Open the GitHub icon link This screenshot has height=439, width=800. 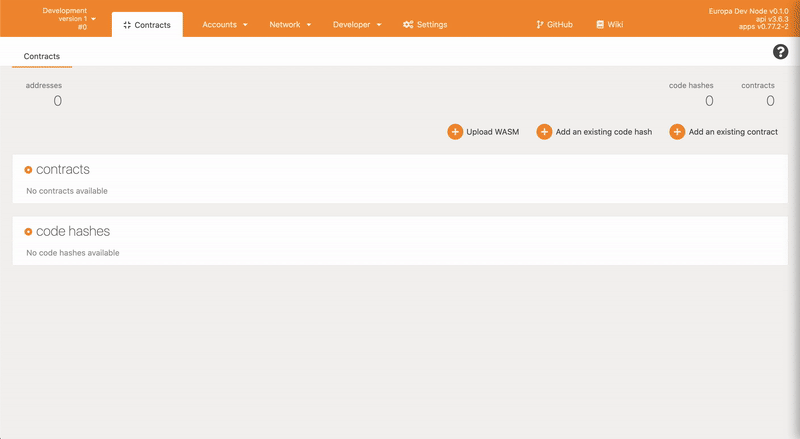click(539, 24)
